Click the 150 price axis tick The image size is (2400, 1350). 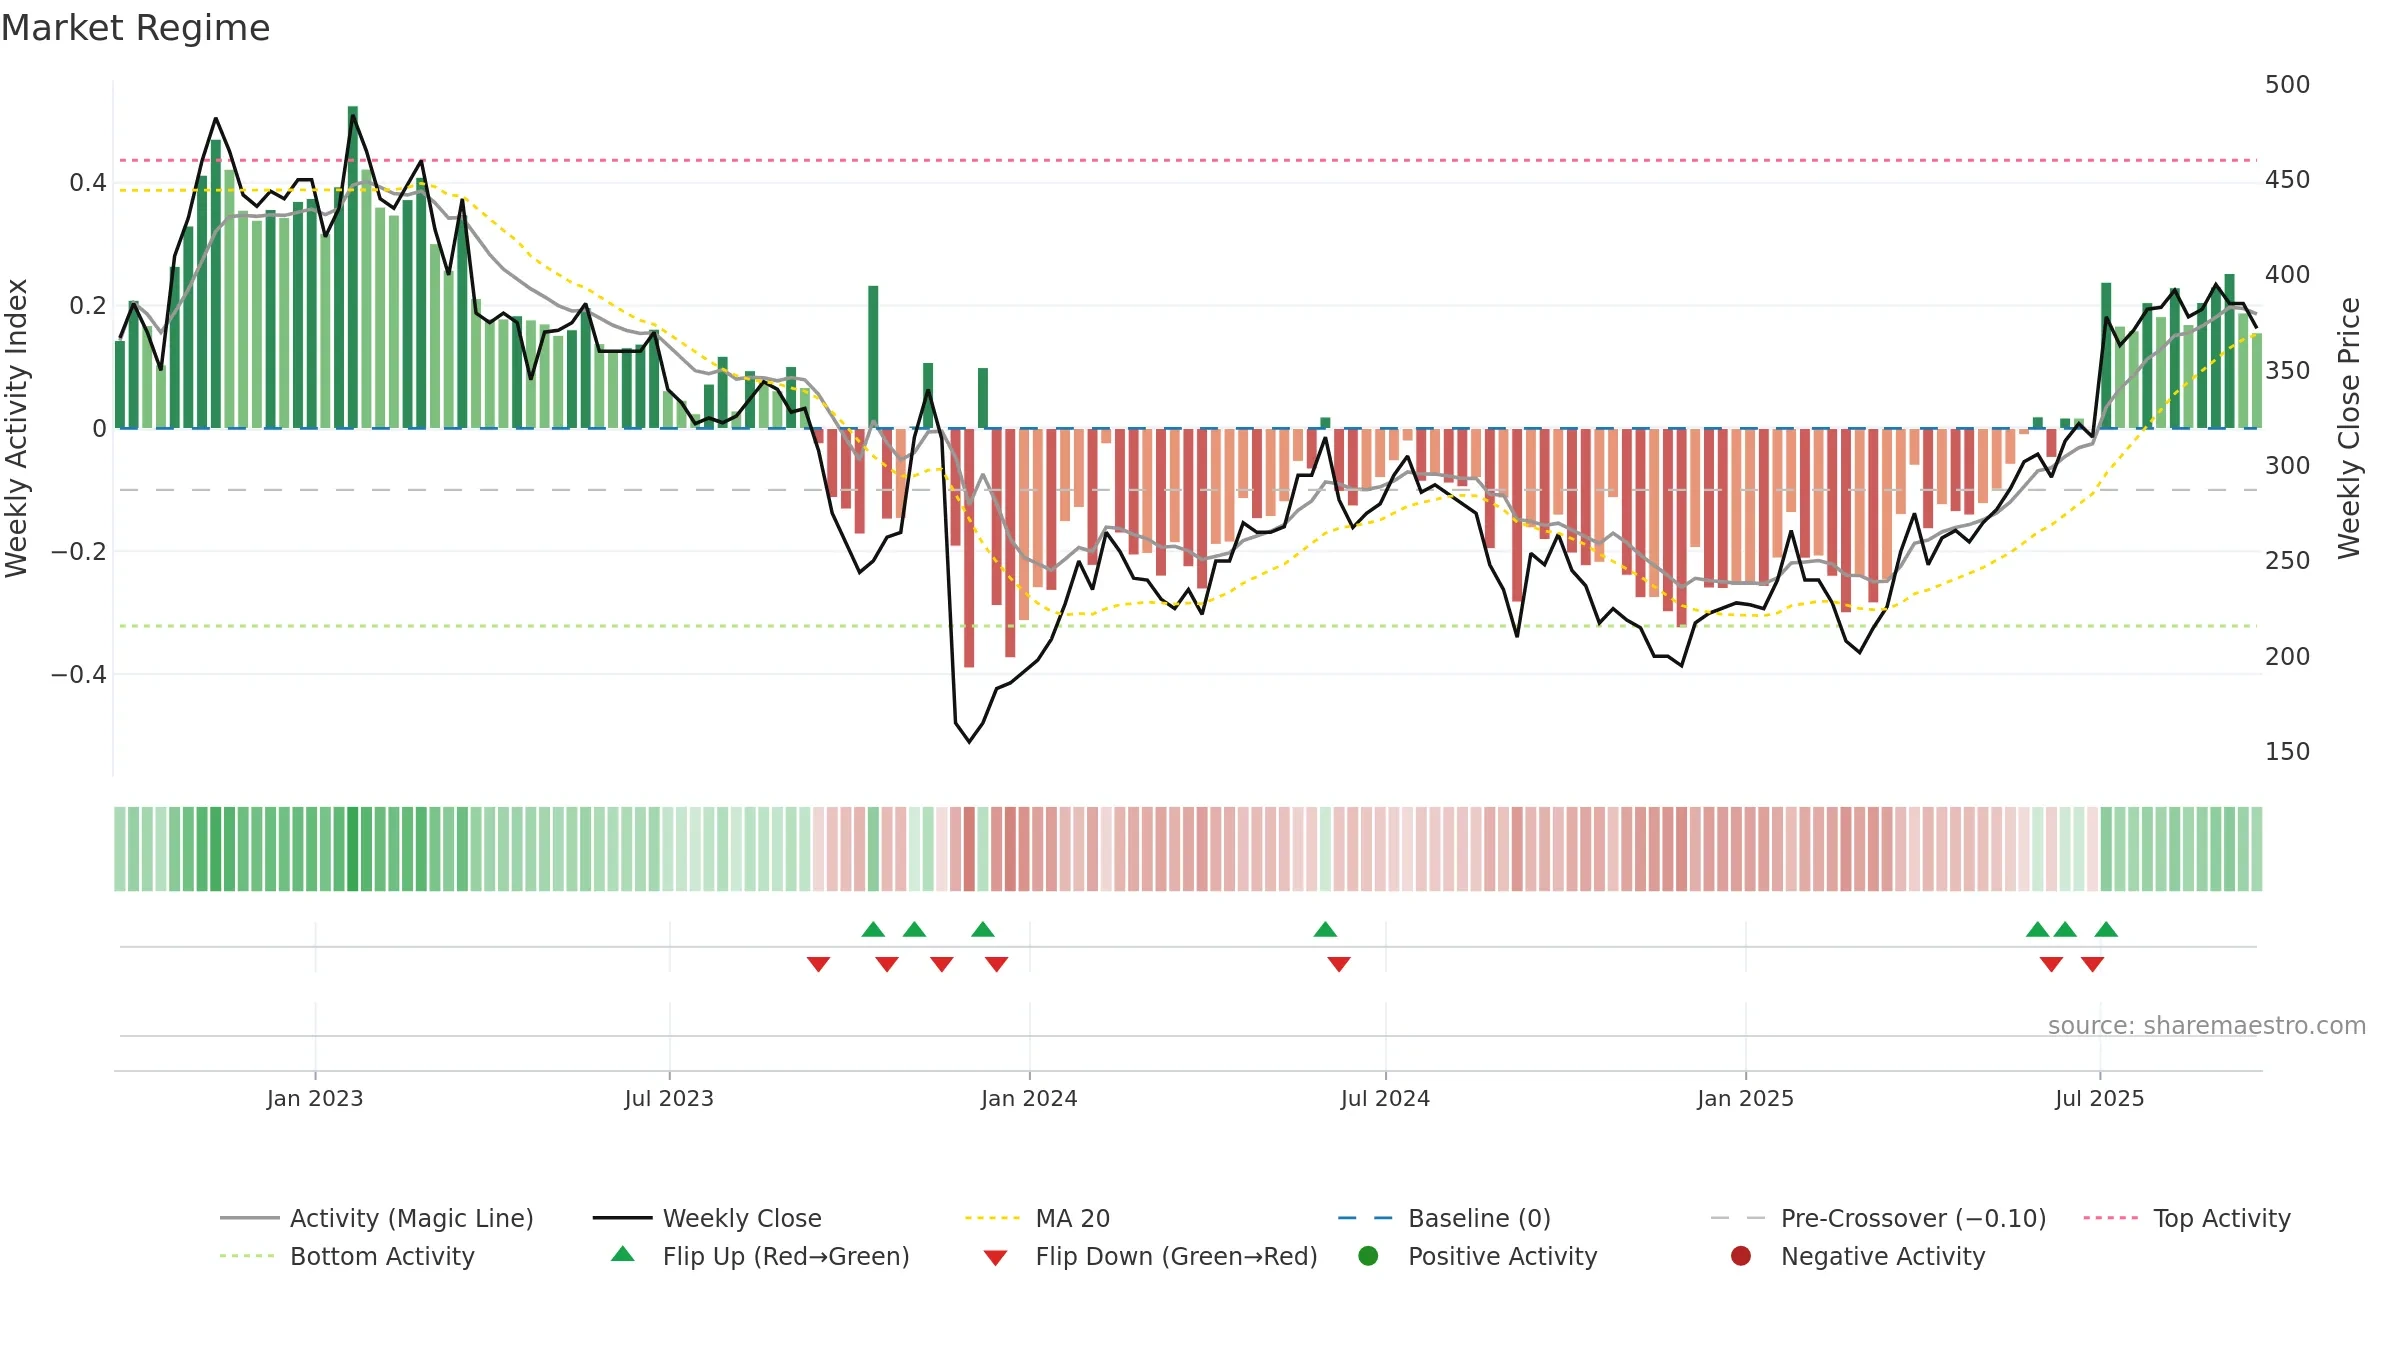click(x=2287, y=752)
